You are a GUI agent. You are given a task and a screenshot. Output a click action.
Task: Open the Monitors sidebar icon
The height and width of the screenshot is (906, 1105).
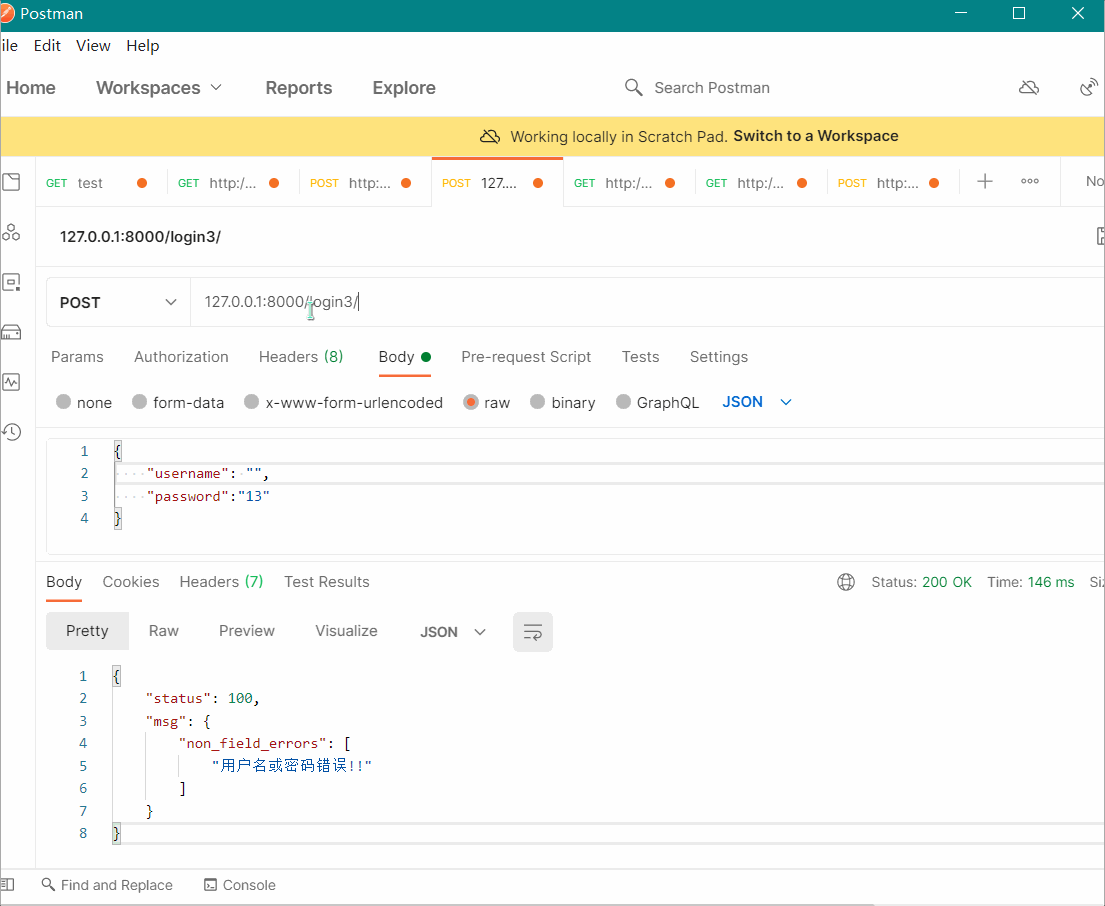tap(11, 382)
